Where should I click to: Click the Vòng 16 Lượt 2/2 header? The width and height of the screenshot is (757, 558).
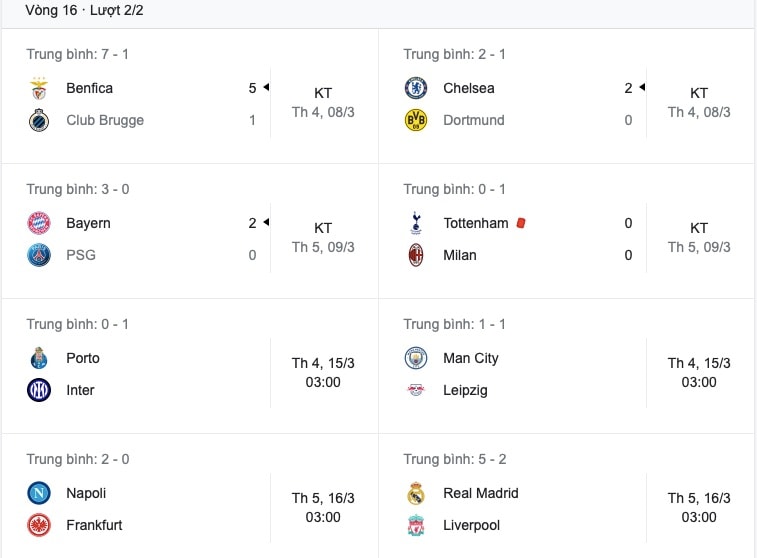84,10
